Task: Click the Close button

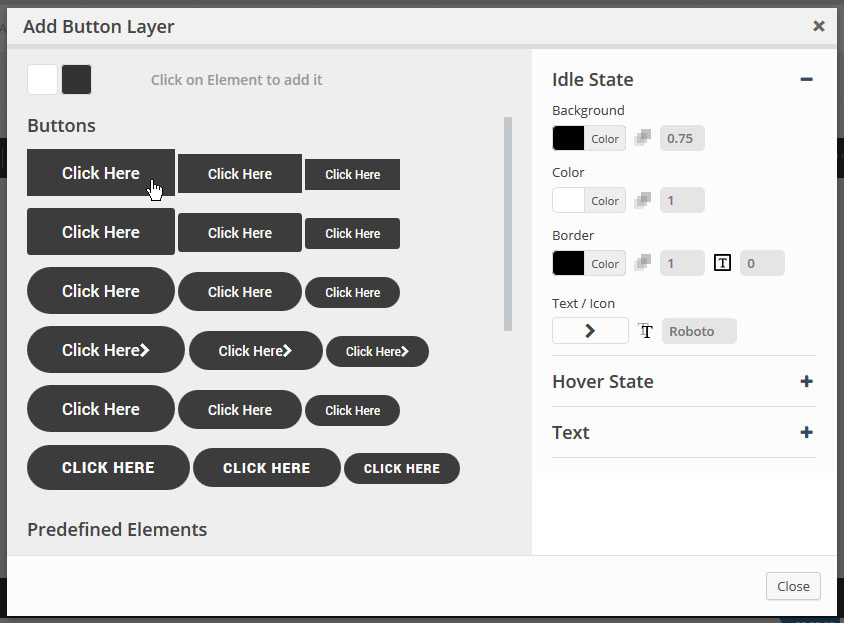Action: tap(793, 586)
